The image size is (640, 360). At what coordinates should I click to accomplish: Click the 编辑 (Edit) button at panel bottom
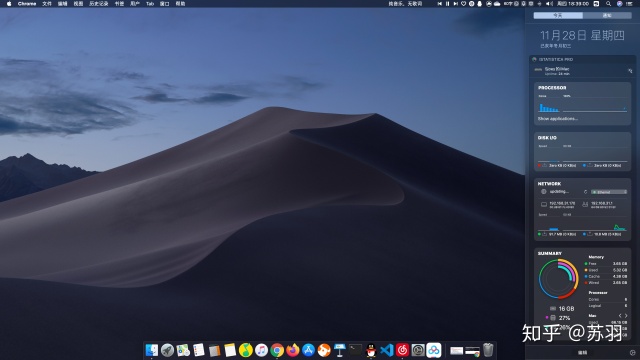pos(582,353)
